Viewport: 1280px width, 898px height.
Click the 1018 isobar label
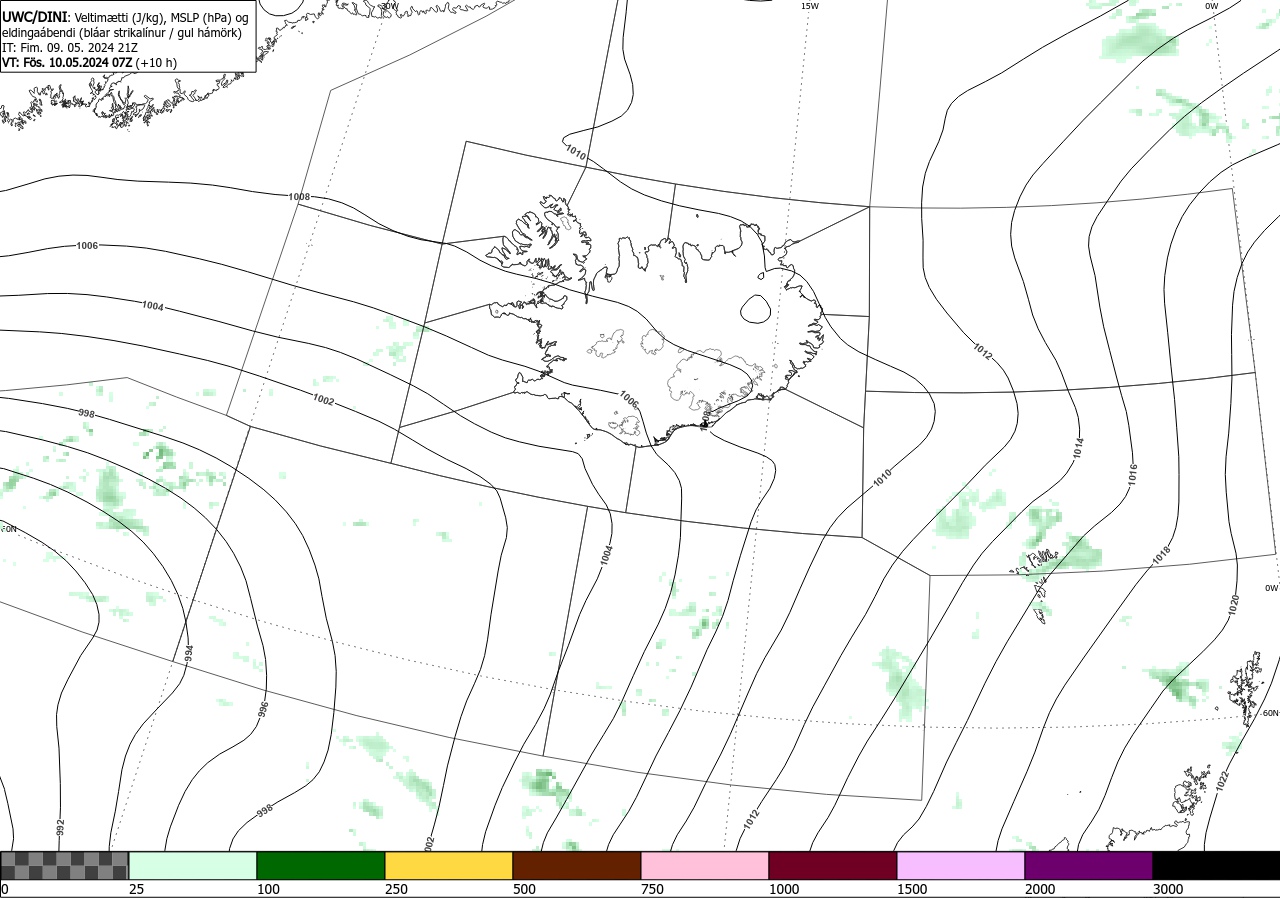click(1161, 556)
